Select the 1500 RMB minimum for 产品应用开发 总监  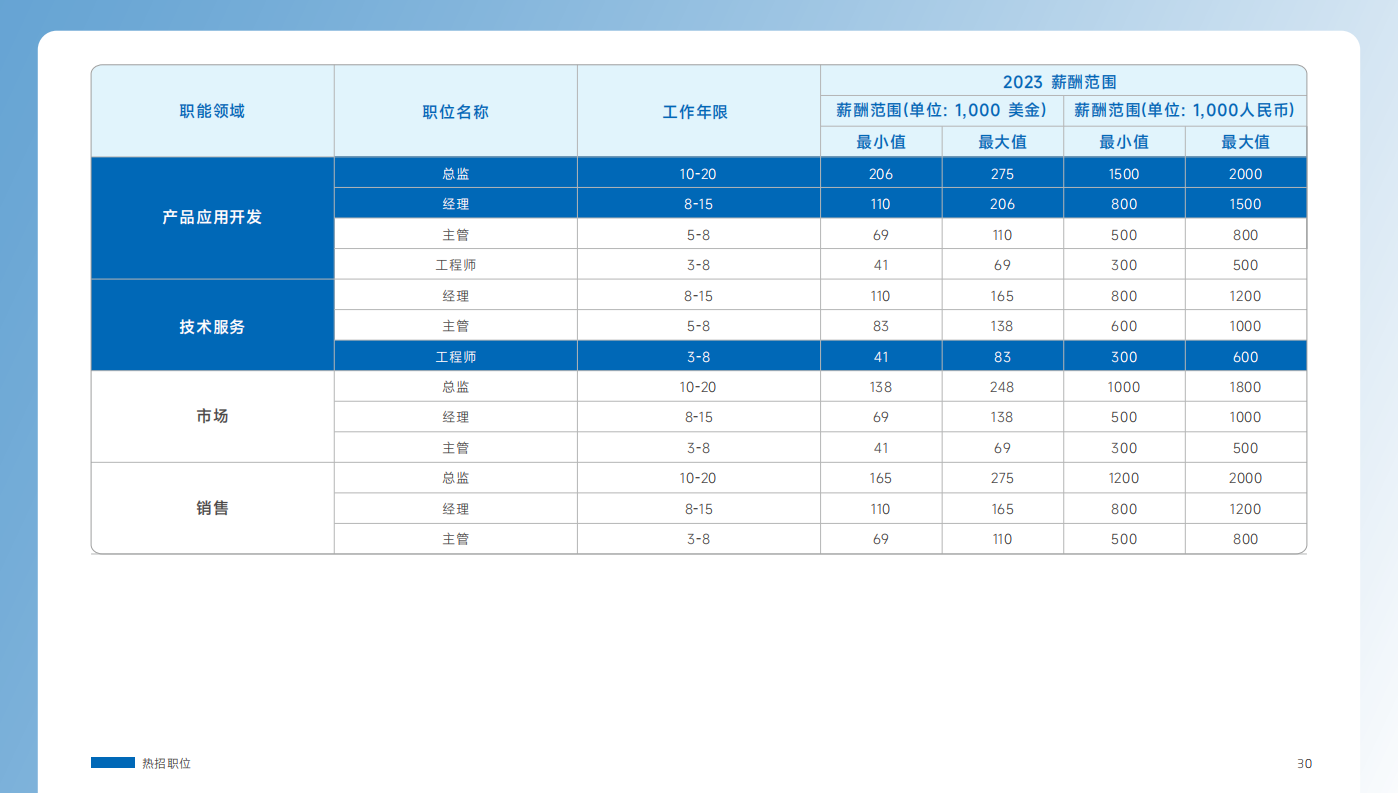click(1124, 173)
